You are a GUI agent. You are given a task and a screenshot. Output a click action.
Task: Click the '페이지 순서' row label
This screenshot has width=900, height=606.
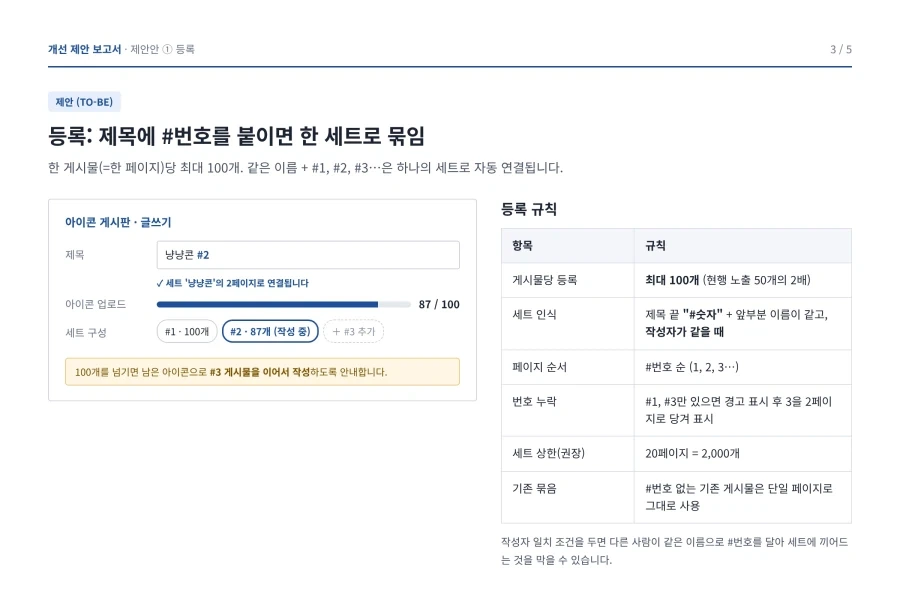[x=540, y=367]
